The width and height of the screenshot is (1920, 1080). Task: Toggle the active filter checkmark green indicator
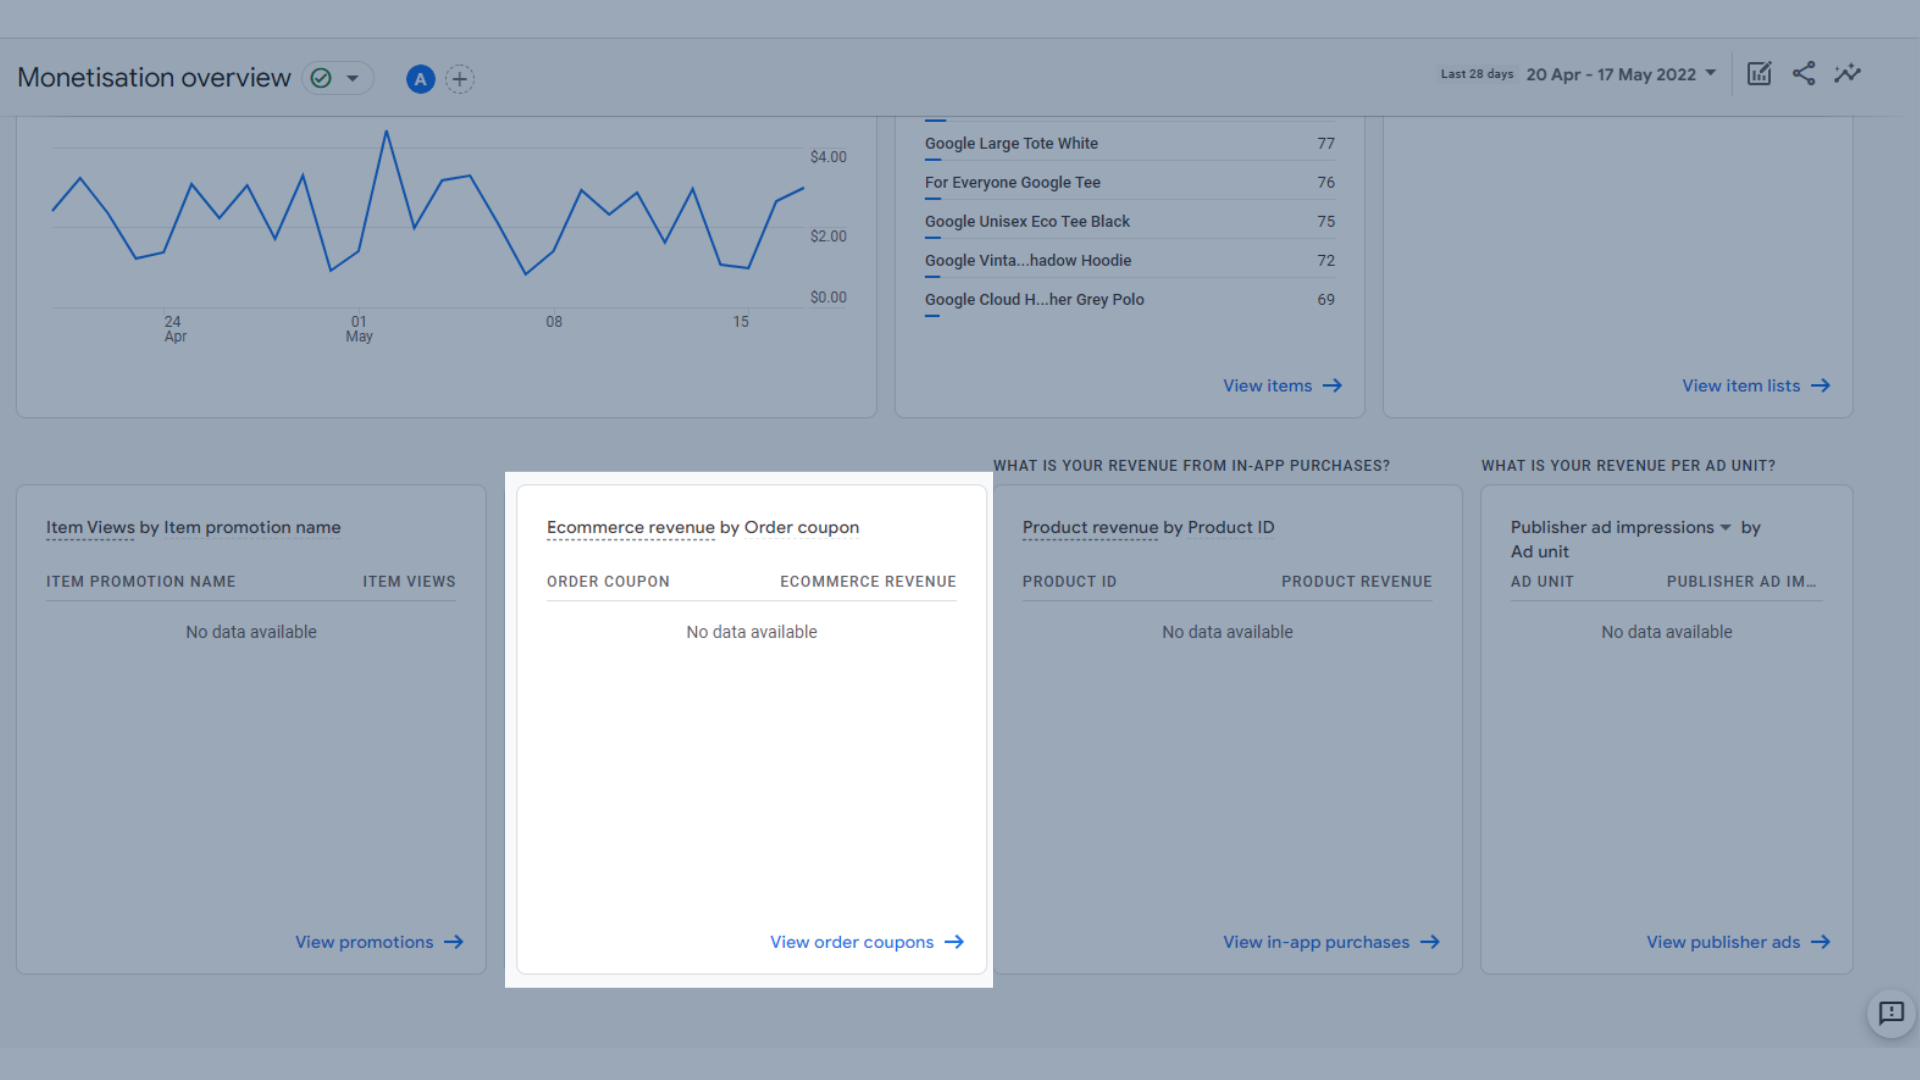point(322,78)
